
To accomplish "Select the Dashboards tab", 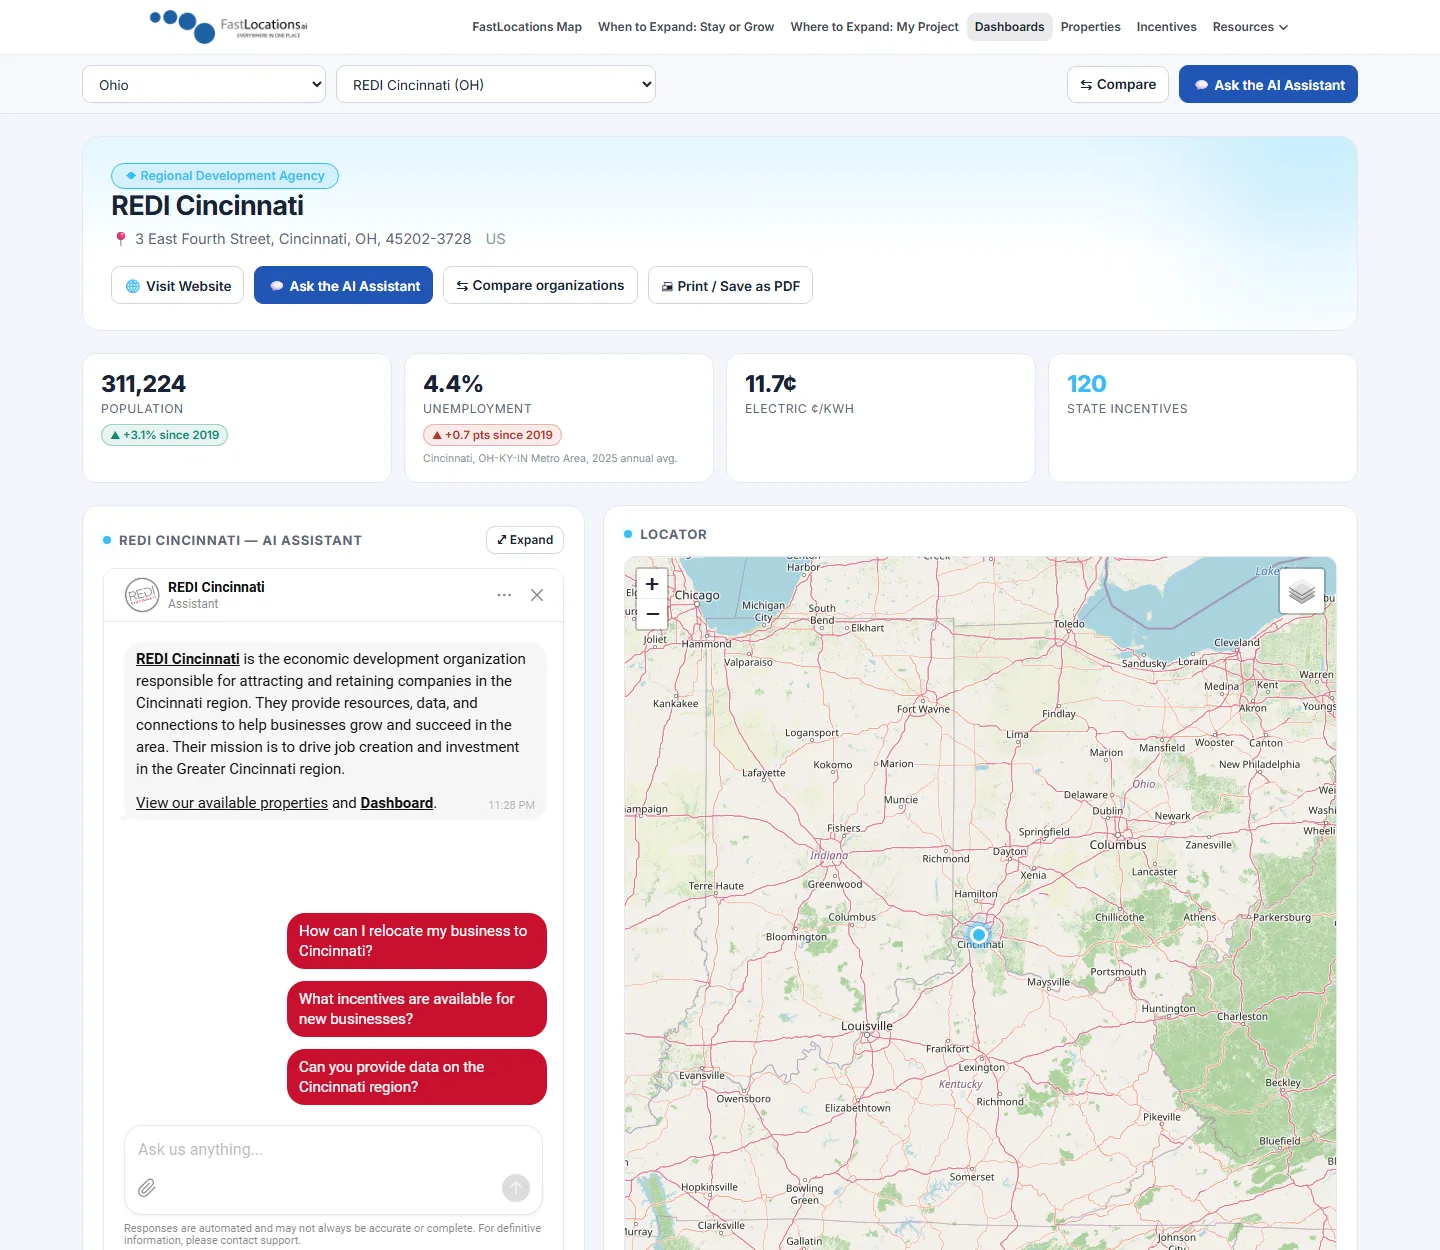I will click(x=1010, y=27).
